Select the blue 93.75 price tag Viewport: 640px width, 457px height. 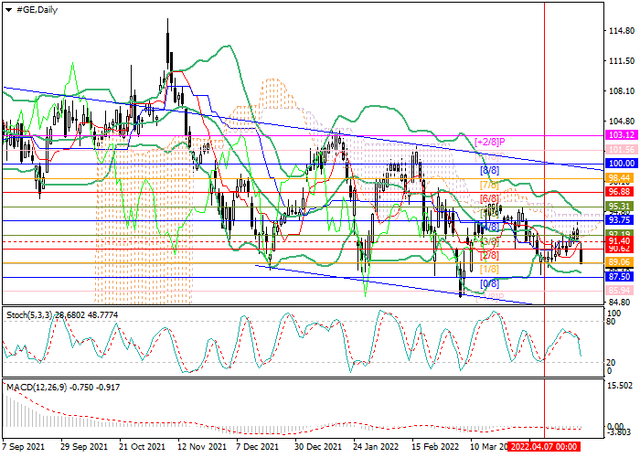coord(620,220)
